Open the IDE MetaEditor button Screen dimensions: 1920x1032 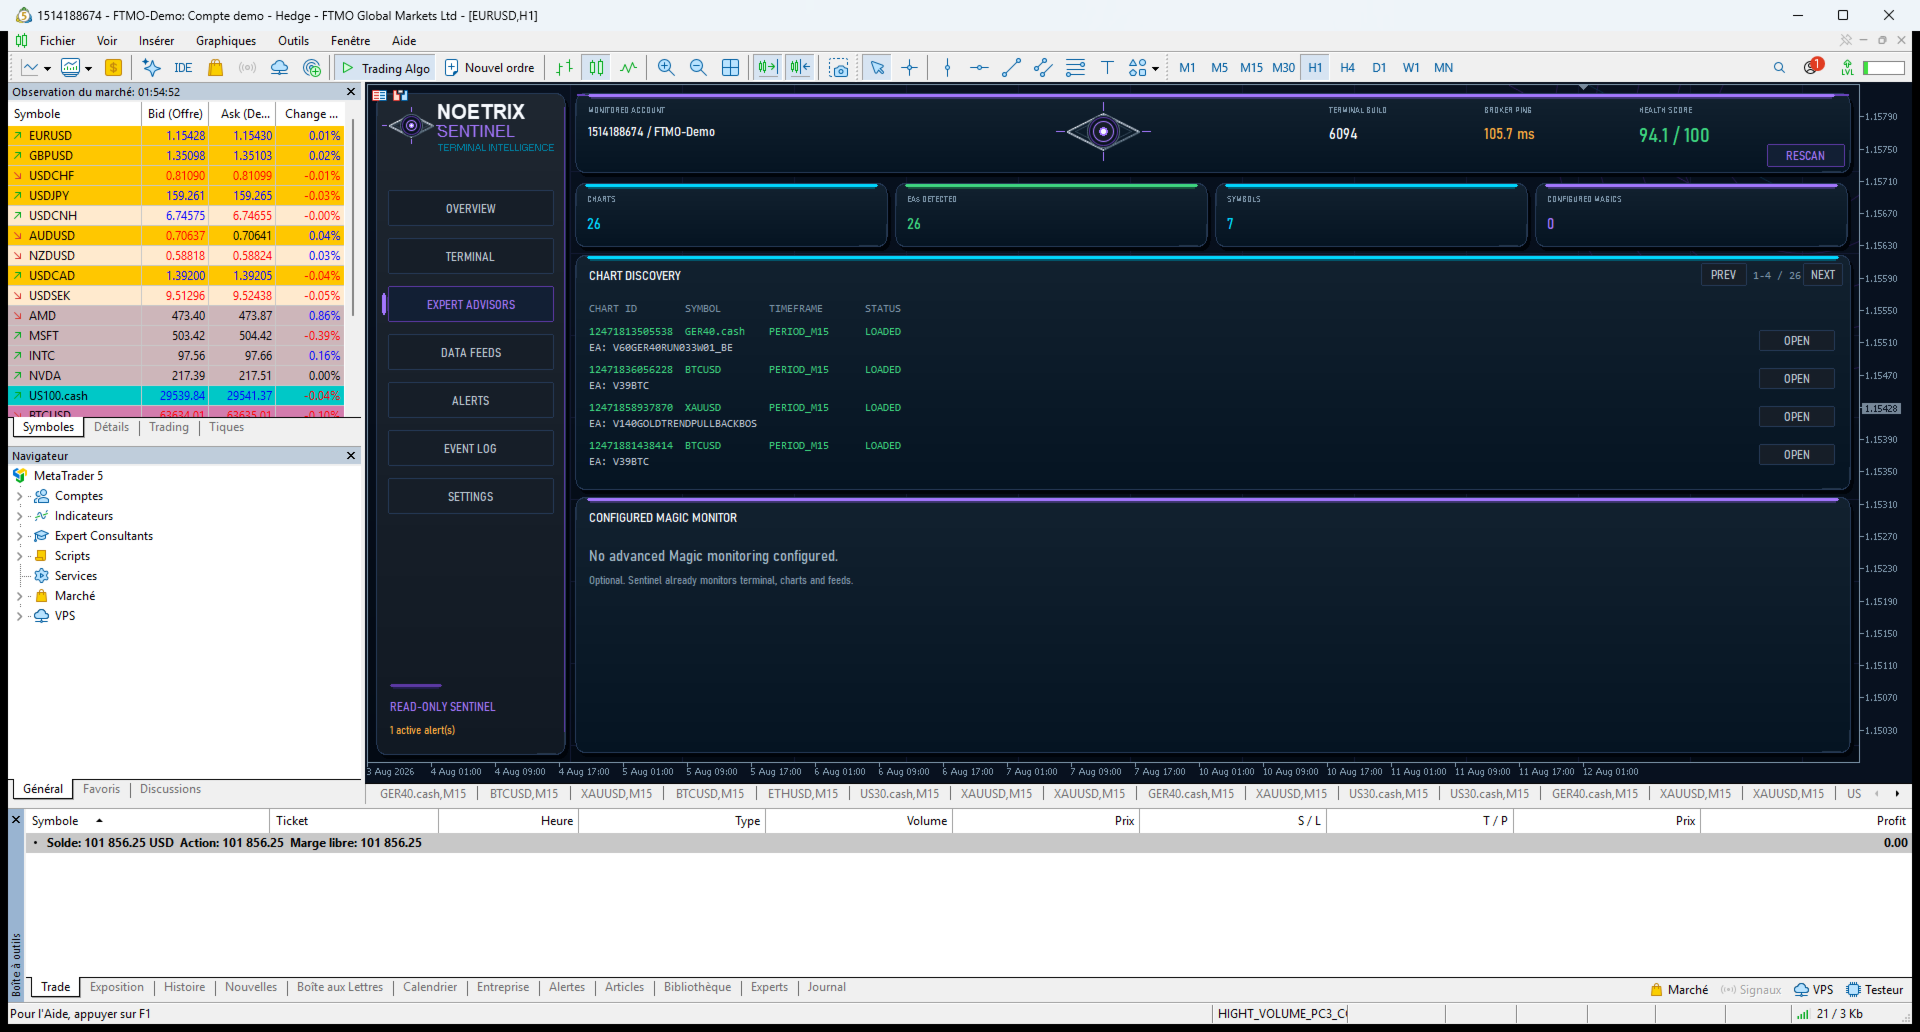coord(183,68)
